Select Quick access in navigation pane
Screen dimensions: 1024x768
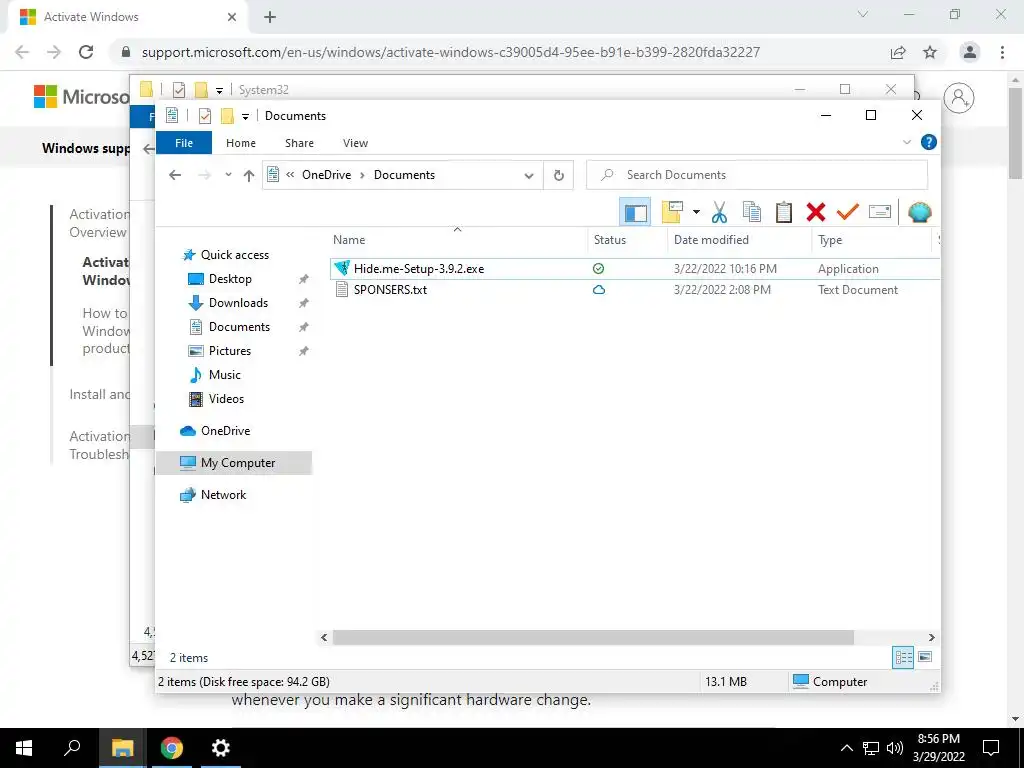[234, 255]
